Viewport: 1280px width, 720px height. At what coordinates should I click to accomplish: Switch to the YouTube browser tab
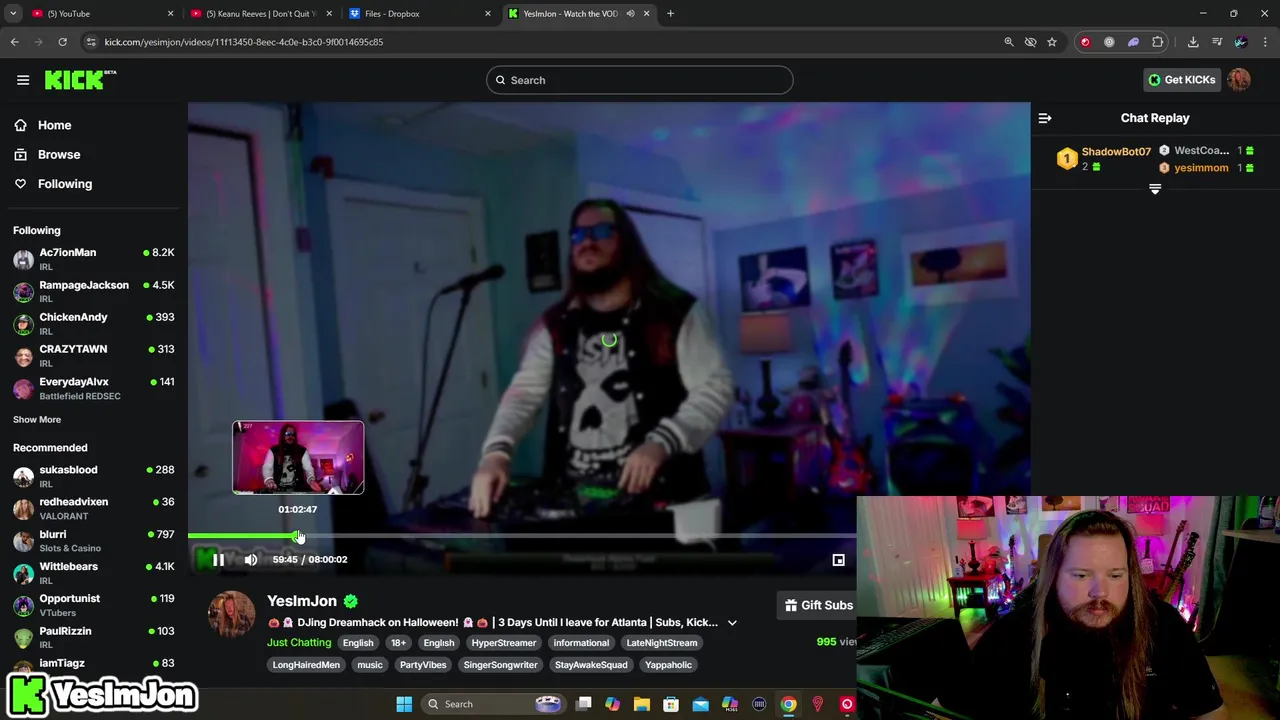coord(101,13)
